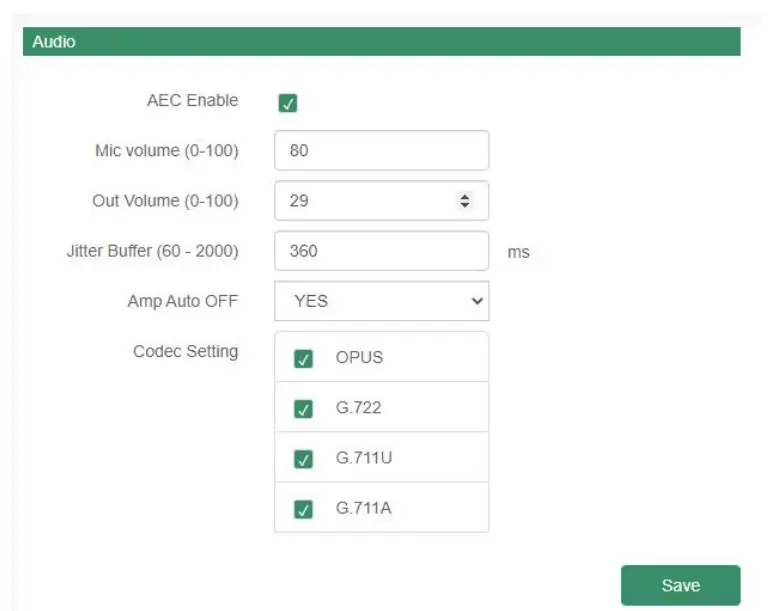The height and width of the screenshot is (611, 784).
Task: Increase Out Volume with the up arrow
Action: [464, 196]
